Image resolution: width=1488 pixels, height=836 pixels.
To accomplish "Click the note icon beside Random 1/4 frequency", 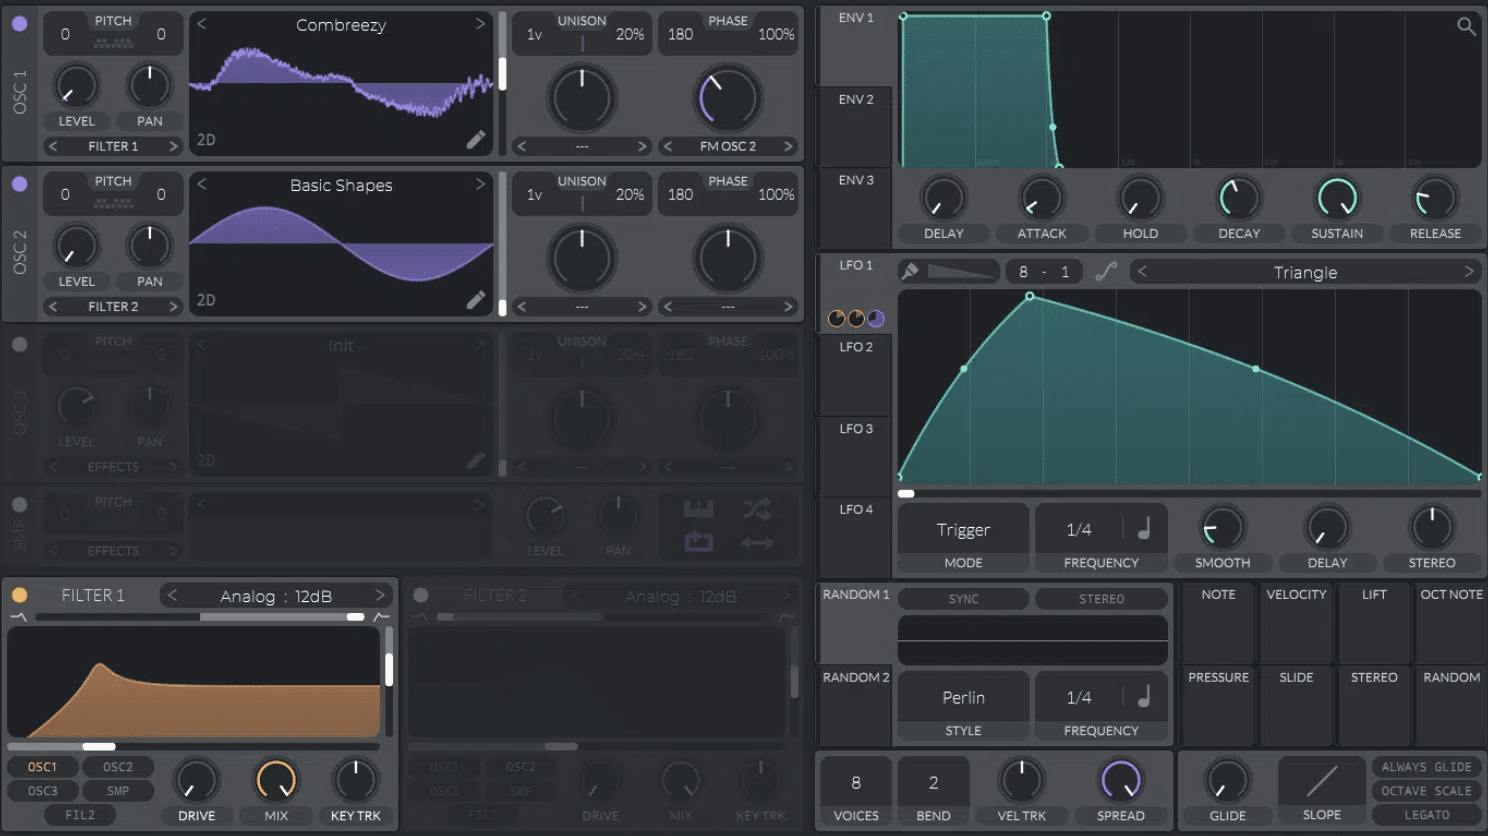I will (x=1145, y=697).
